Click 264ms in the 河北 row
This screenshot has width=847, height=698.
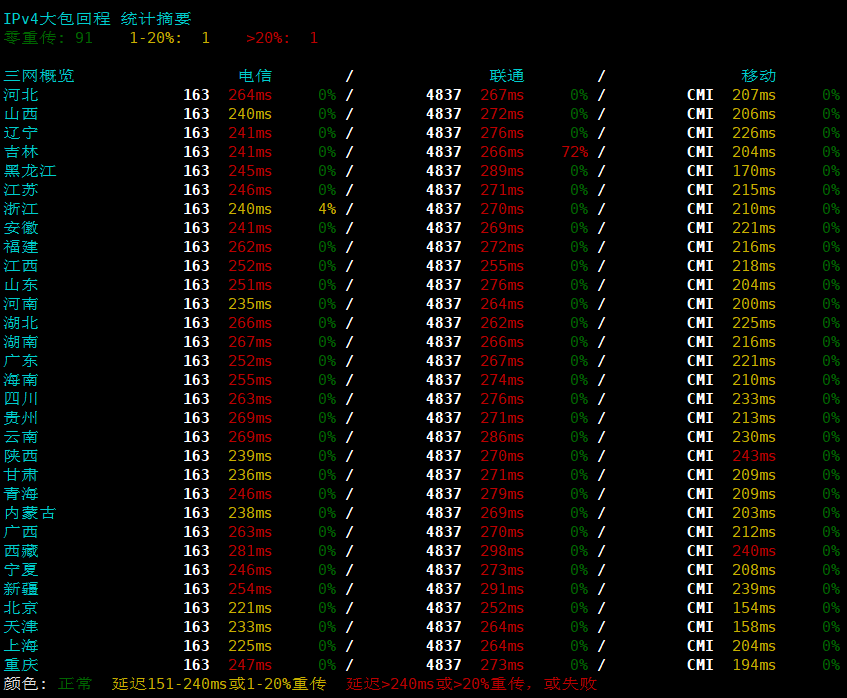(x=250, y=95)
